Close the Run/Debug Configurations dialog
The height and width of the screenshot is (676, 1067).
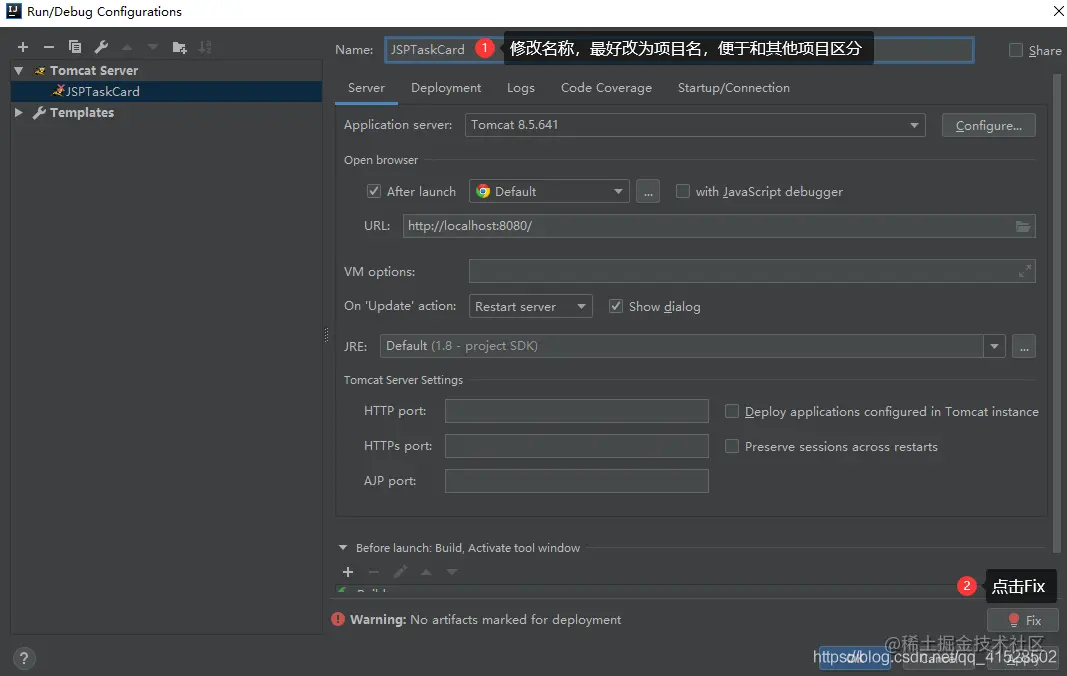(x=1058, y=12)
